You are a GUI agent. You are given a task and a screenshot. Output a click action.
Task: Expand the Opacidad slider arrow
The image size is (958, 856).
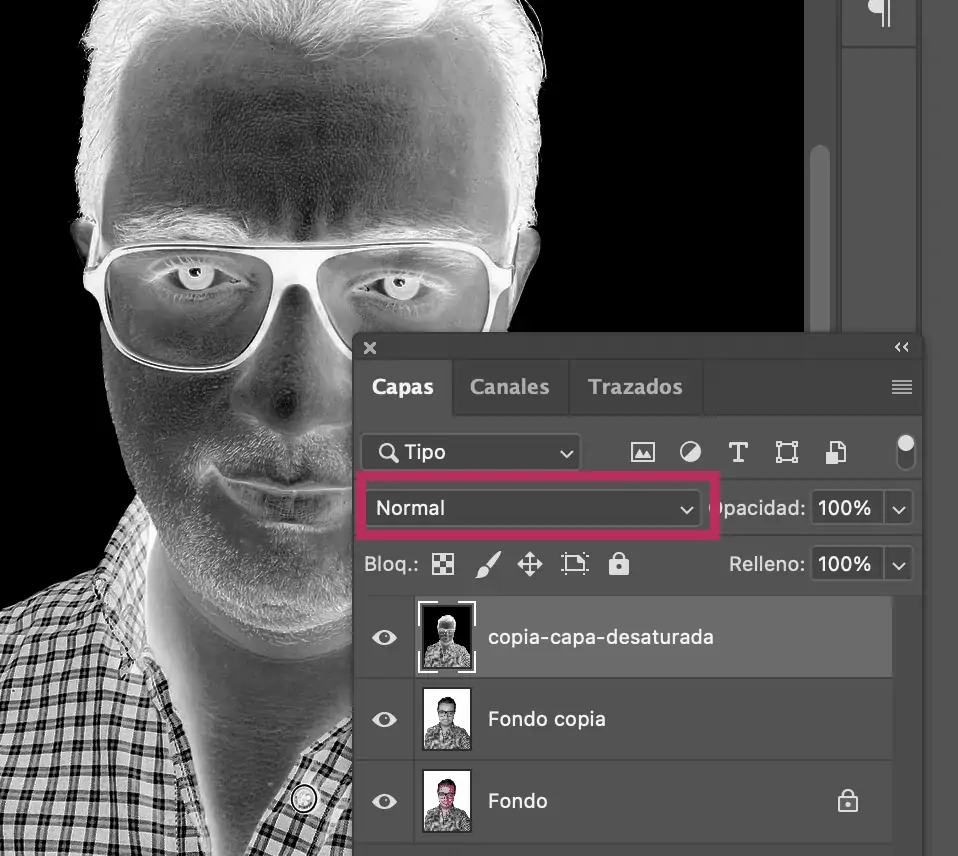pyautogui.click(x=899, y=508)
